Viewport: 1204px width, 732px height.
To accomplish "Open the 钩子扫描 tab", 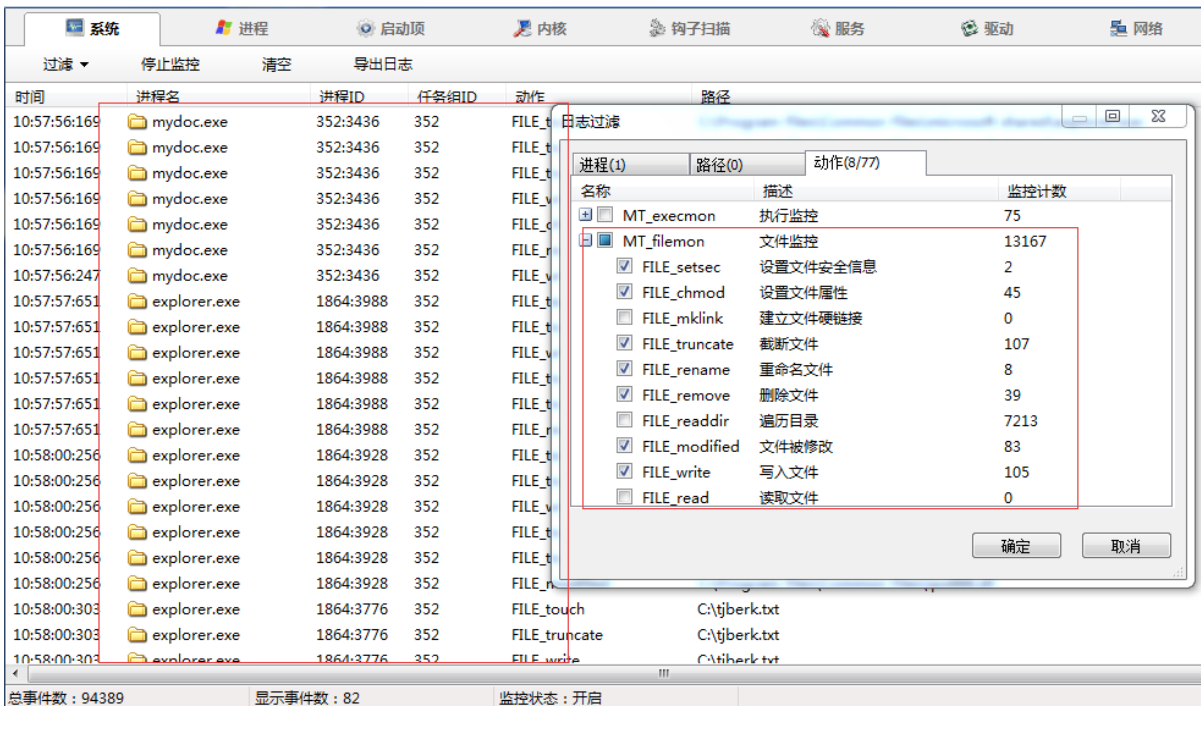I will tap(689, 29).
